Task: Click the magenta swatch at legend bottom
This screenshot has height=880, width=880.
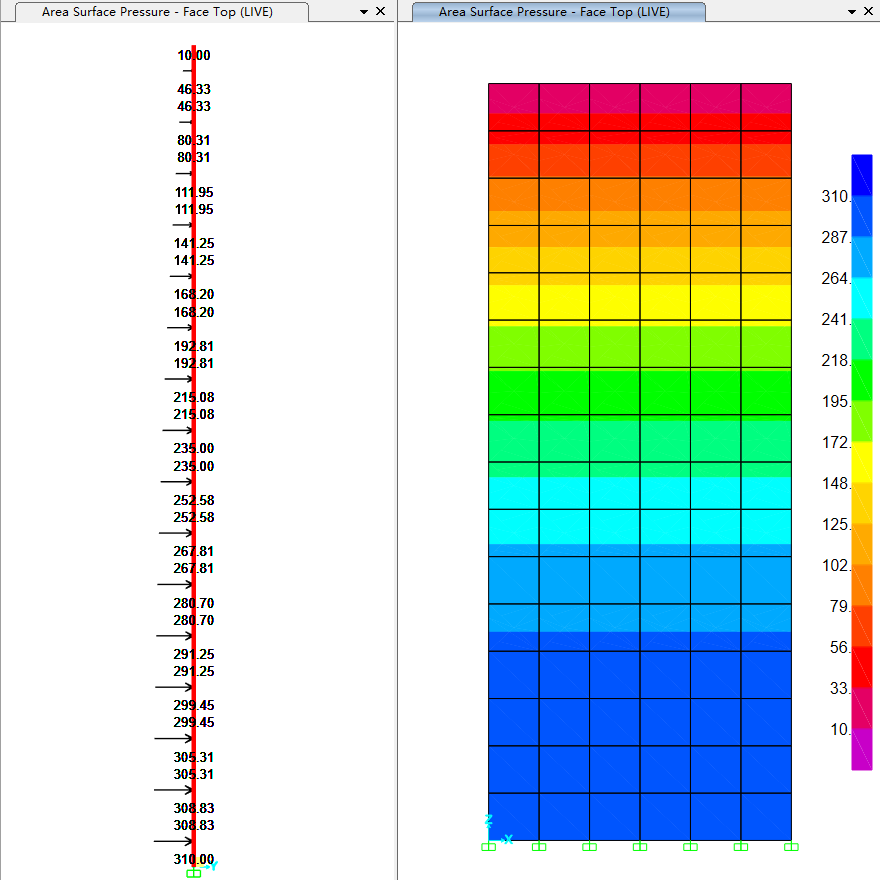Action: pyautogui.click(x=861, y=749)
